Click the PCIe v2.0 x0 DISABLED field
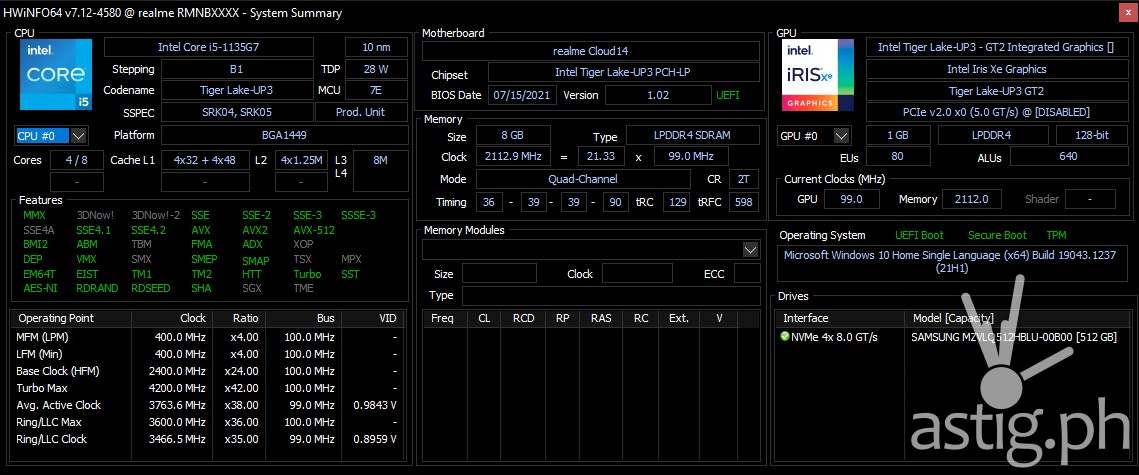 click(x=996, y=113)
